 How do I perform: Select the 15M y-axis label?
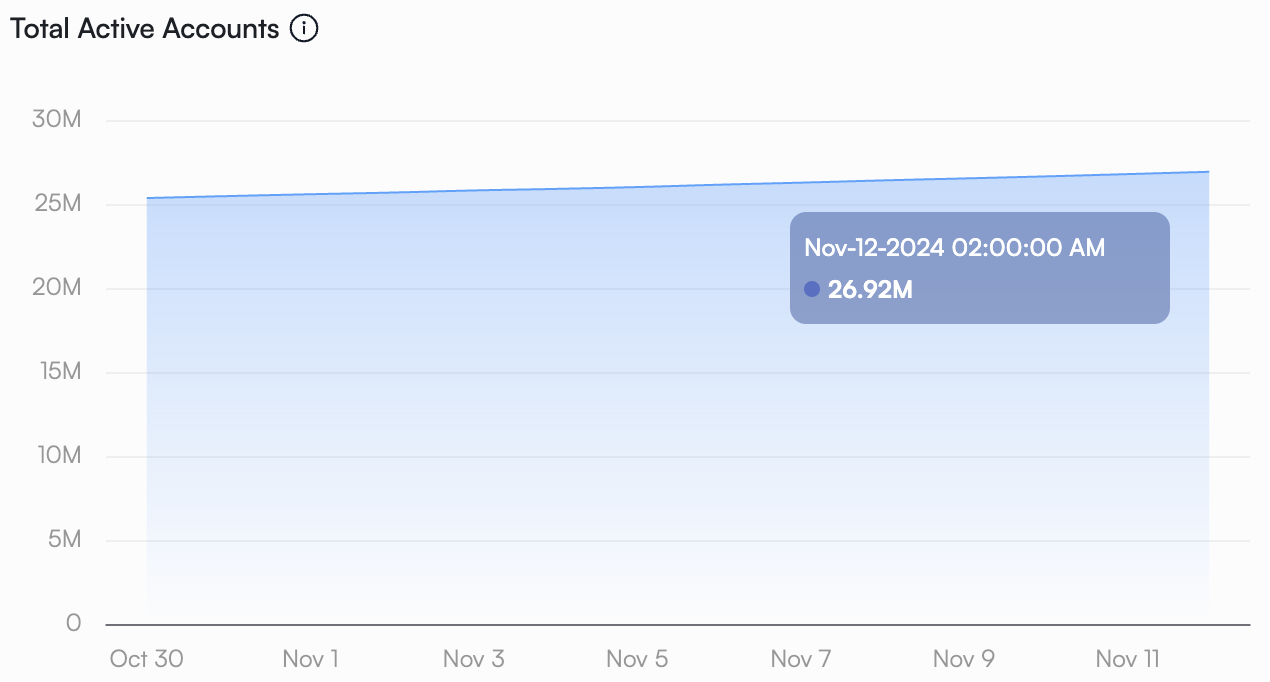[56, 372]
